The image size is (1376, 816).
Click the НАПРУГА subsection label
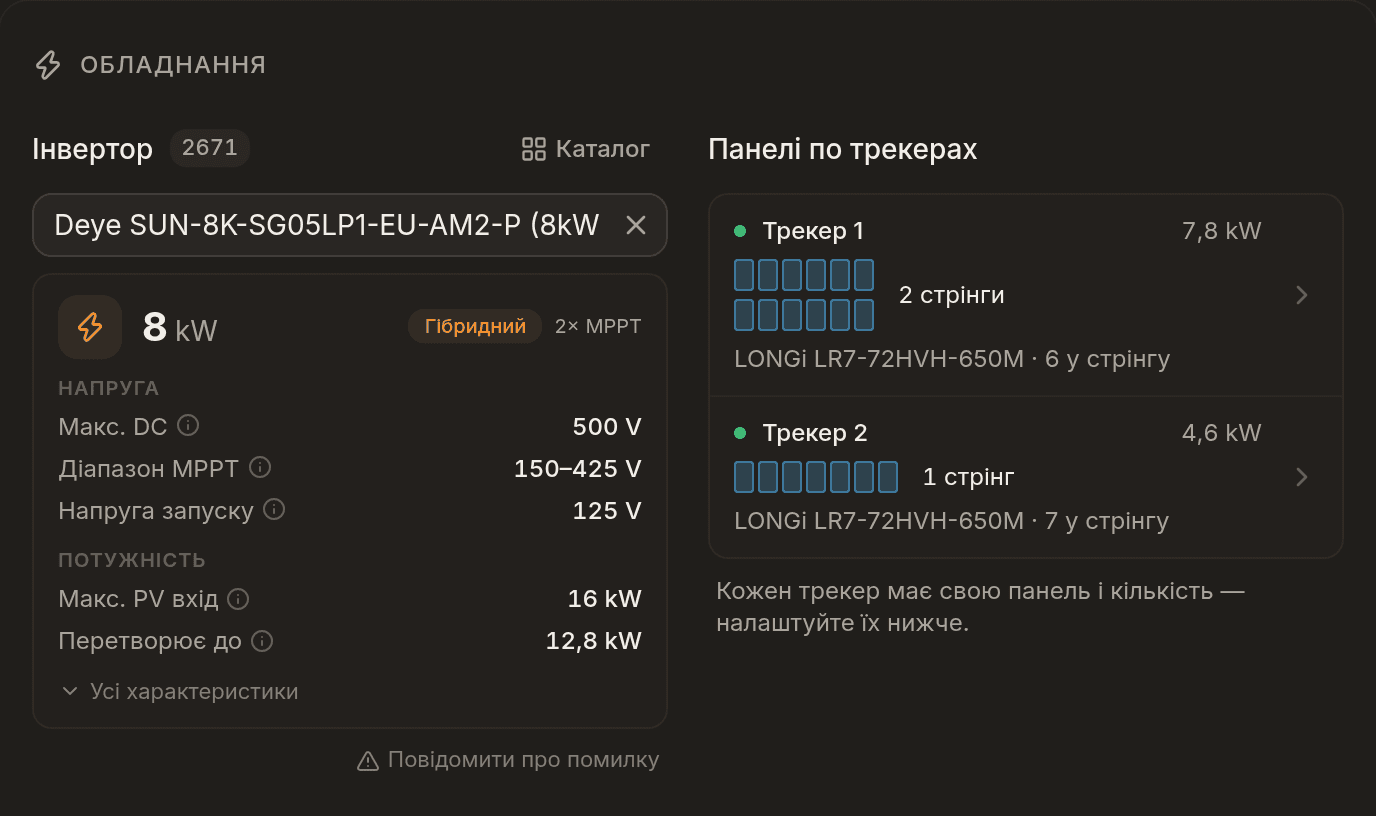109,388
